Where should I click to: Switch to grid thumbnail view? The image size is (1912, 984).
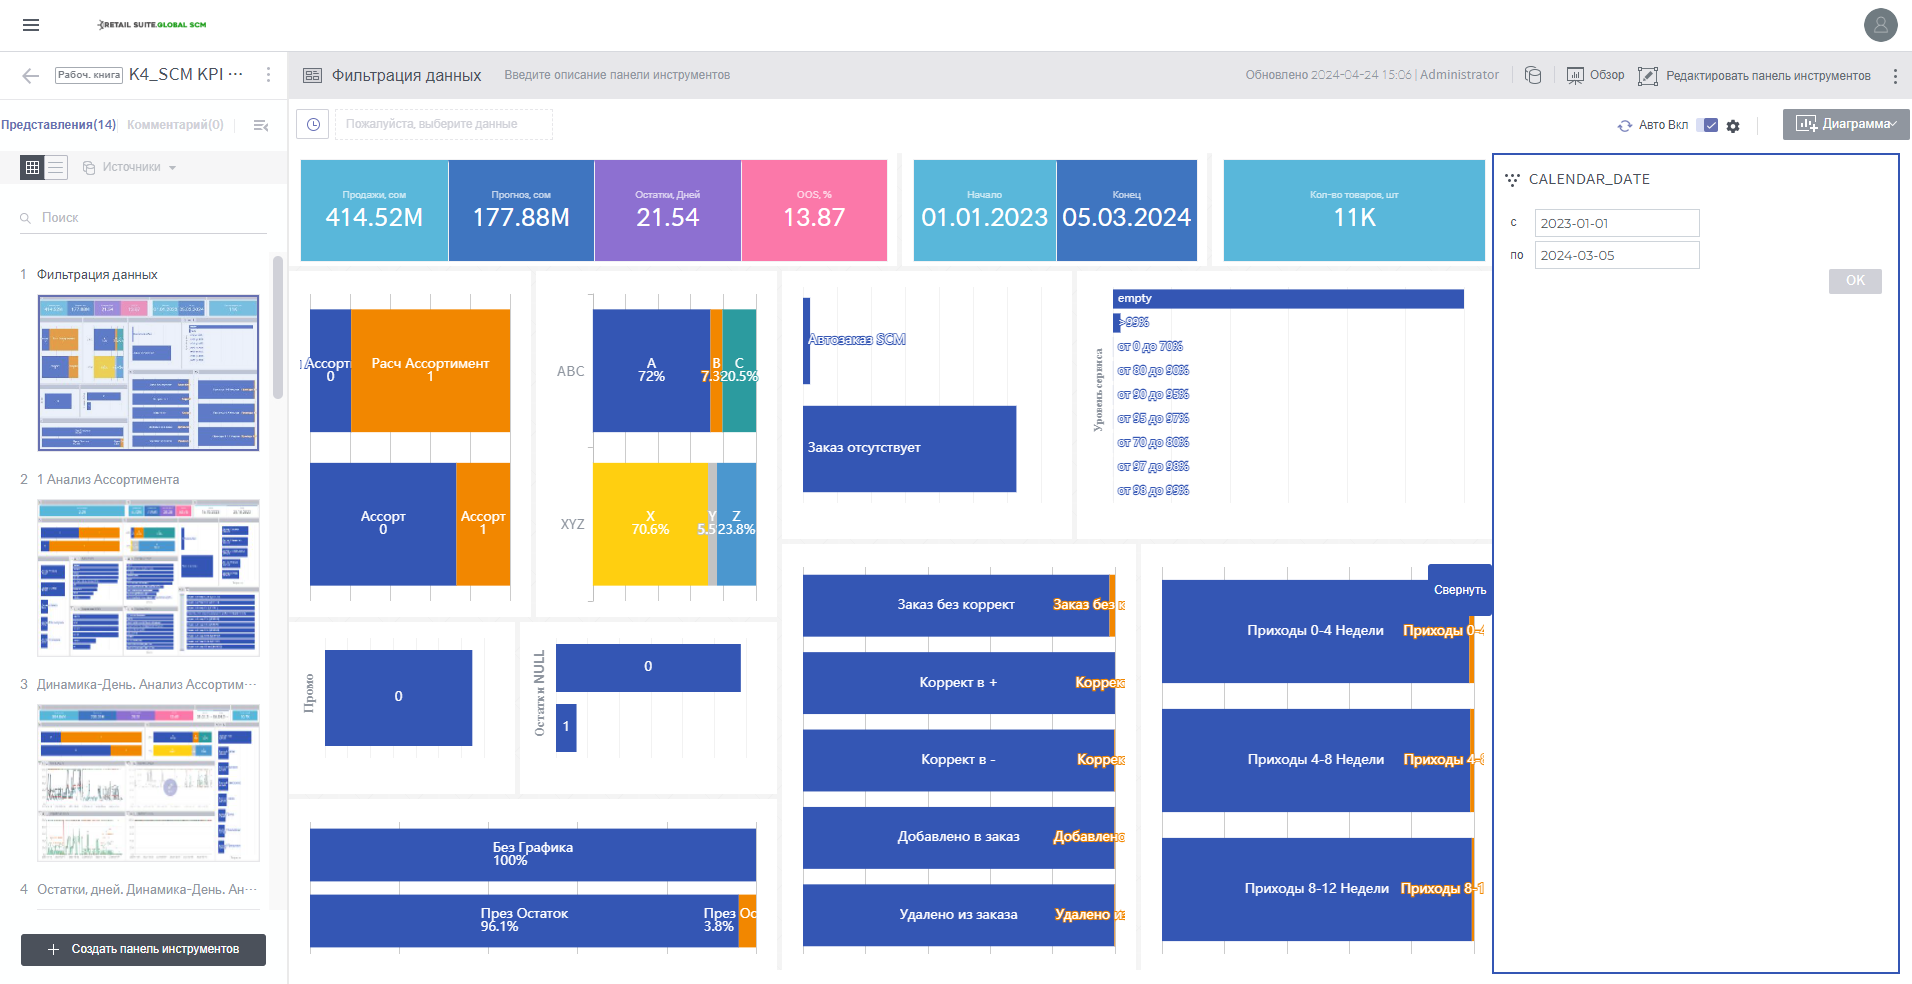pyautogui.click(x=32, y=167)
